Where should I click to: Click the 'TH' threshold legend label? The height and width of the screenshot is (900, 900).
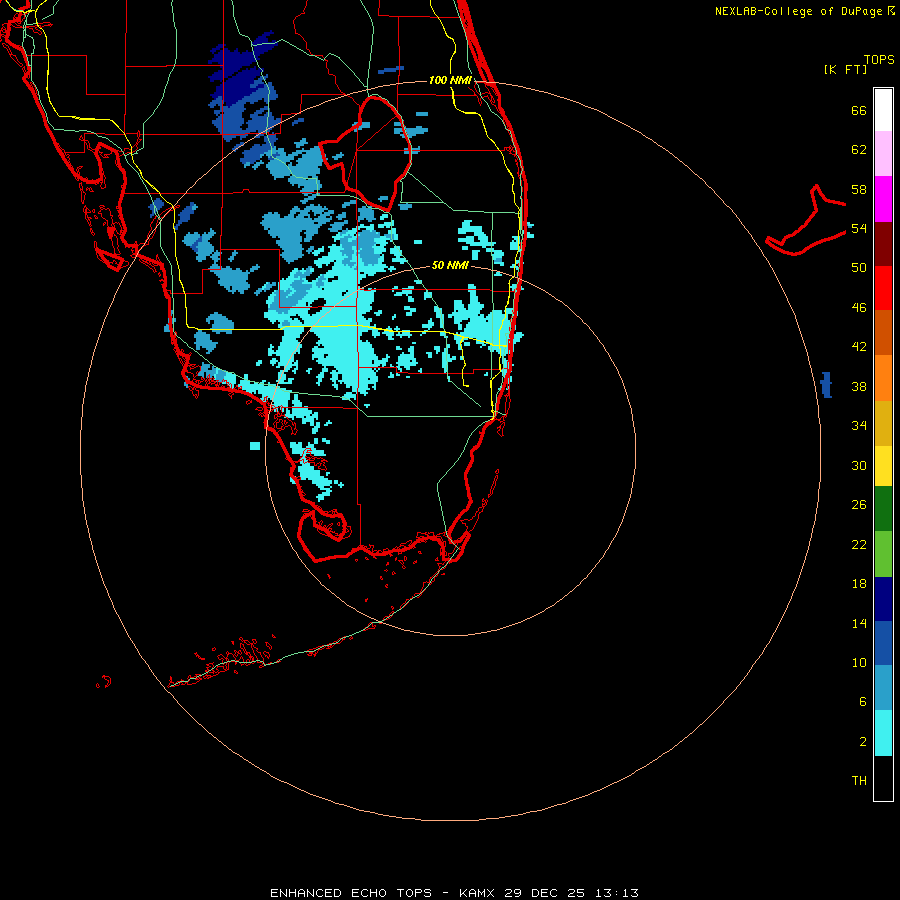[x=859, y=781]
